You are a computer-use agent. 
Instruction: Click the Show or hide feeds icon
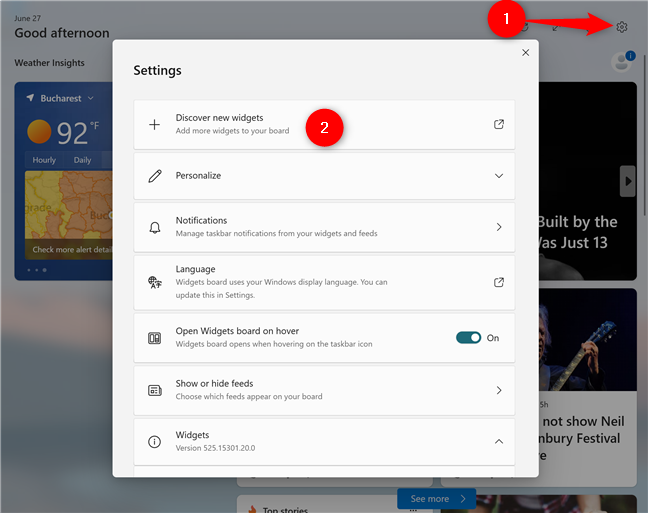point(155,390)
